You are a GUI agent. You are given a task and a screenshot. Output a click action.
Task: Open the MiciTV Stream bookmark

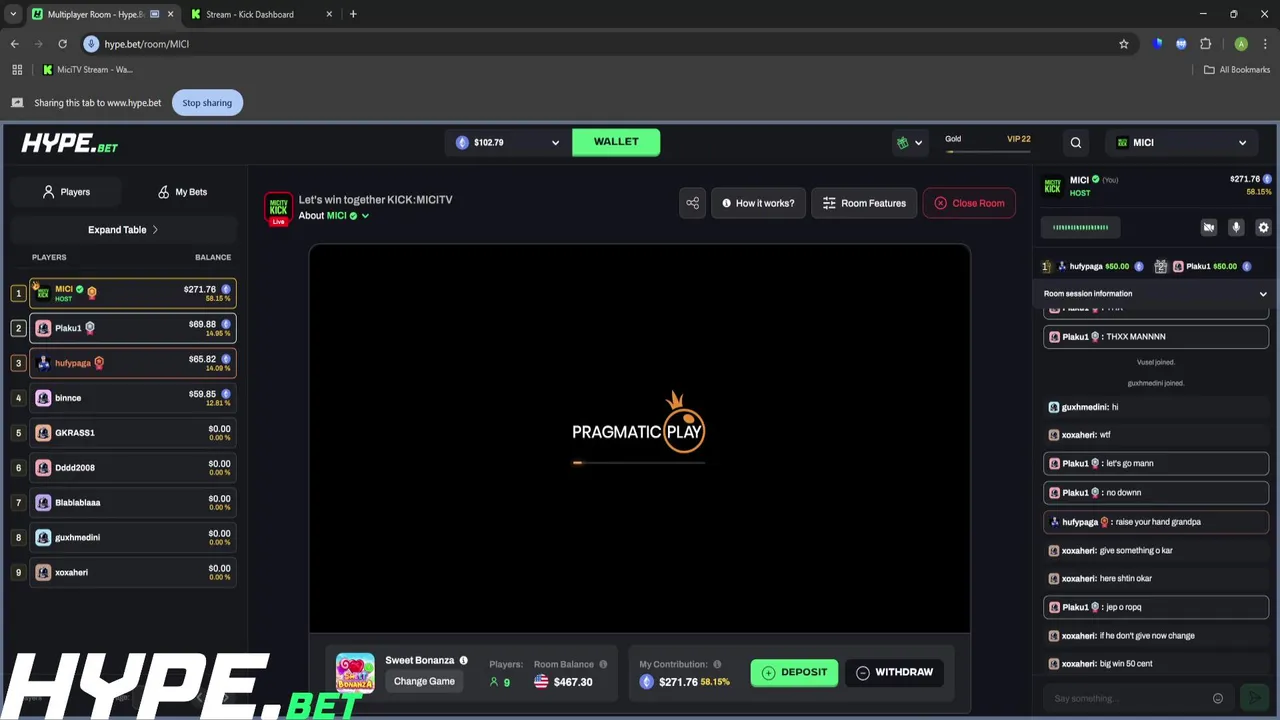[87, 70]
